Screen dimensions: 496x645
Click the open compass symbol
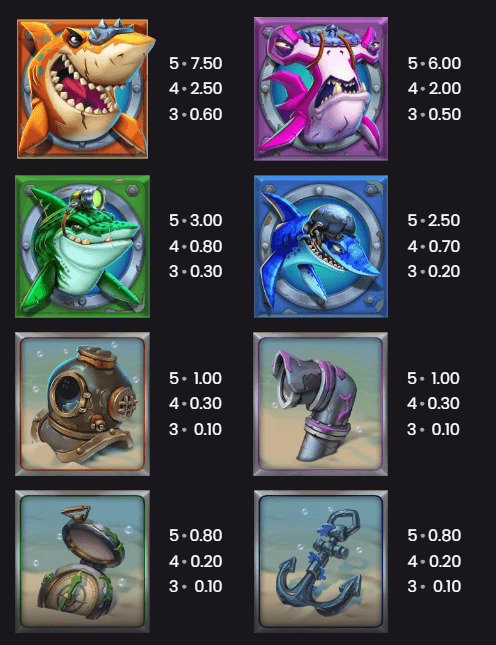click(83, 561)
